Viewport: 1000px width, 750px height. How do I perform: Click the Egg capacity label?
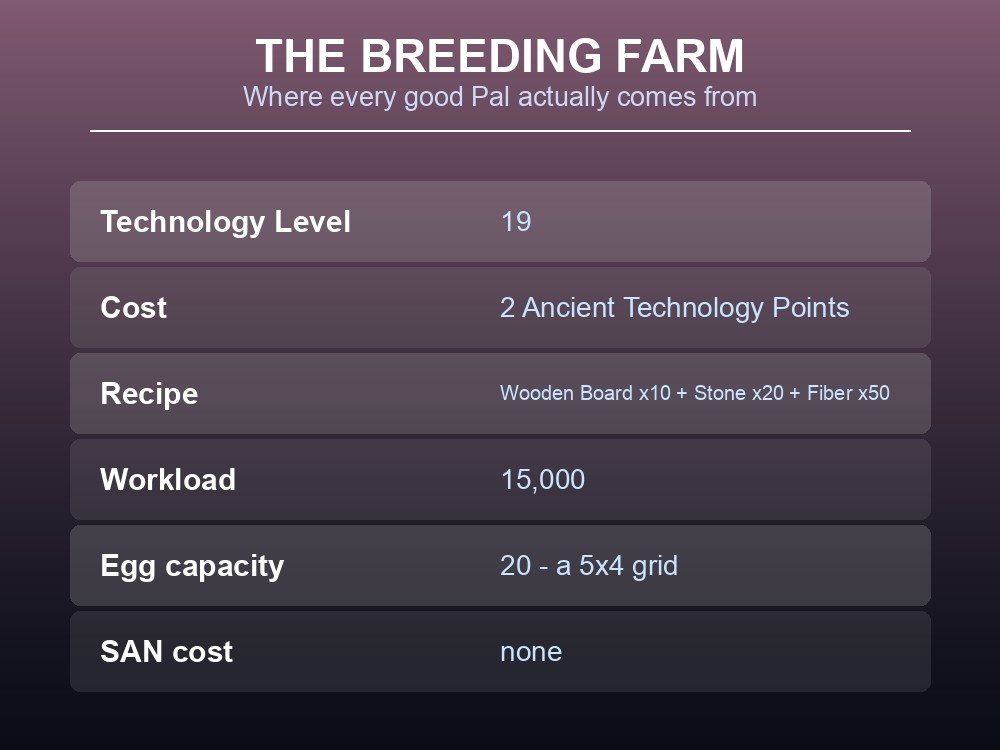coord(192,566)
